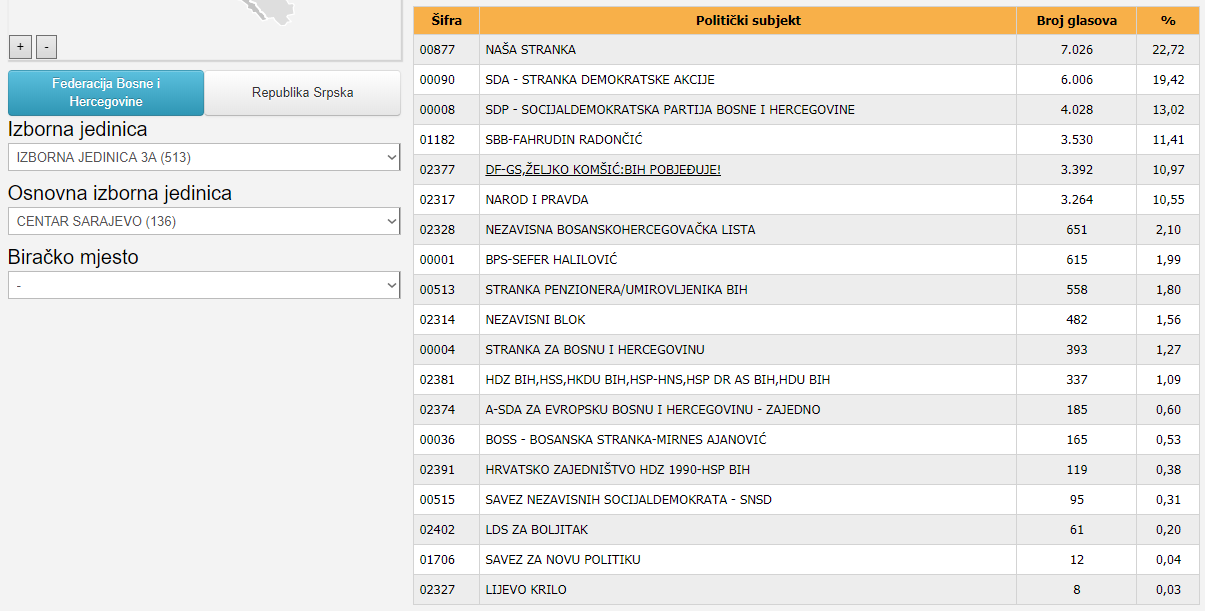Image resolution: width=1205 pixels, height=611 pixels.
Task: Select LIJEVO KRILO text
Action: tap(526, 590)
